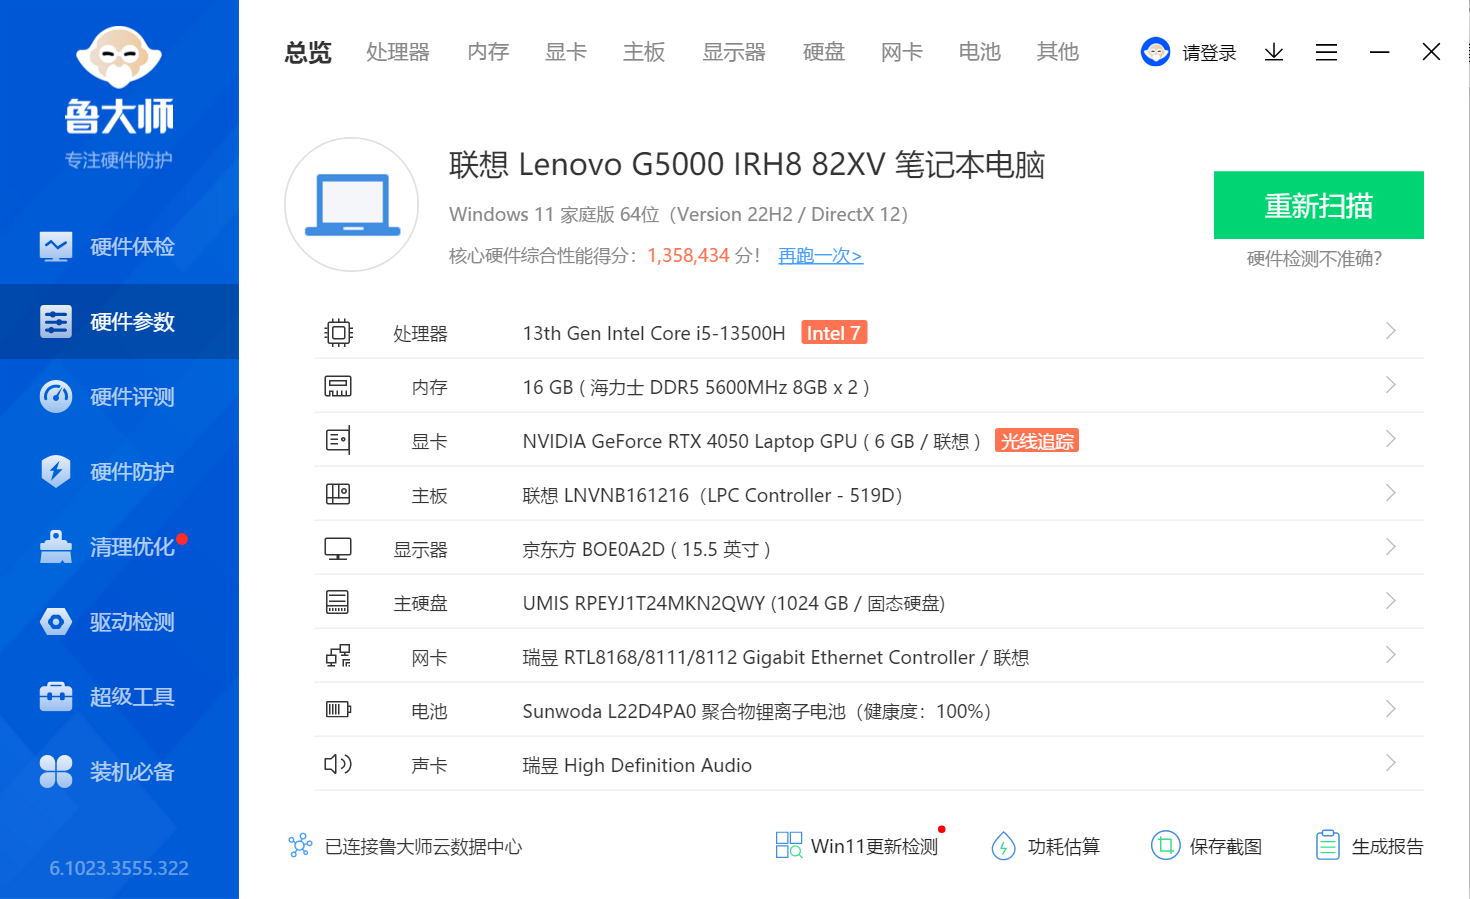Image resolution: width=1470 pixels, height=899 pixels.
Task: Open the 硬件评测 gauge icon
Action: 56,396
